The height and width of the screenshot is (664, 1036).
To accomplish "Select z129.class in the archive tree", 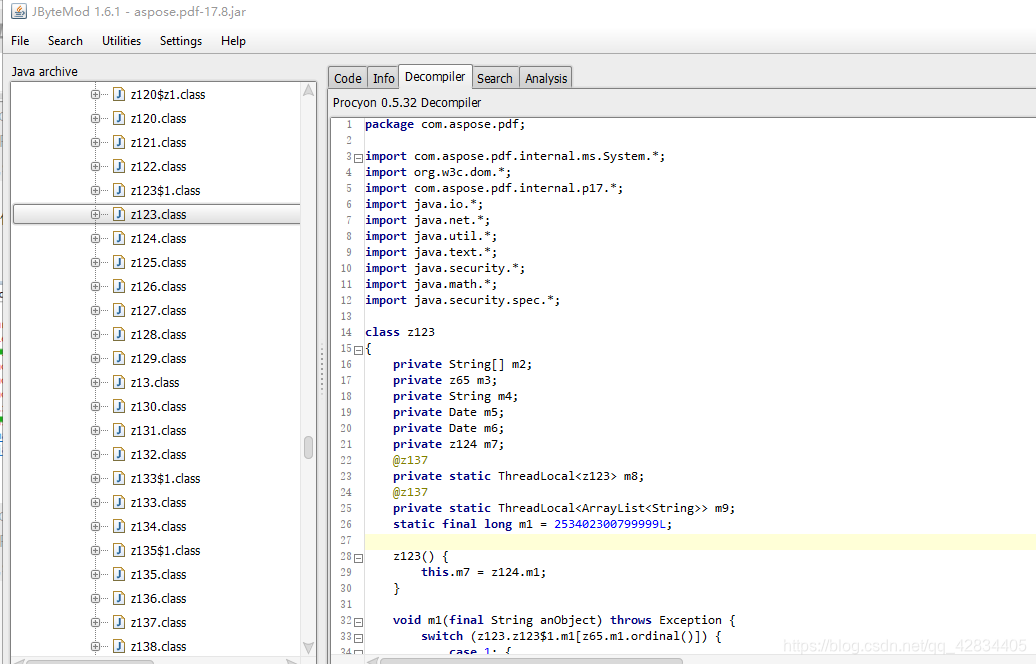I will tap(159, 359).
